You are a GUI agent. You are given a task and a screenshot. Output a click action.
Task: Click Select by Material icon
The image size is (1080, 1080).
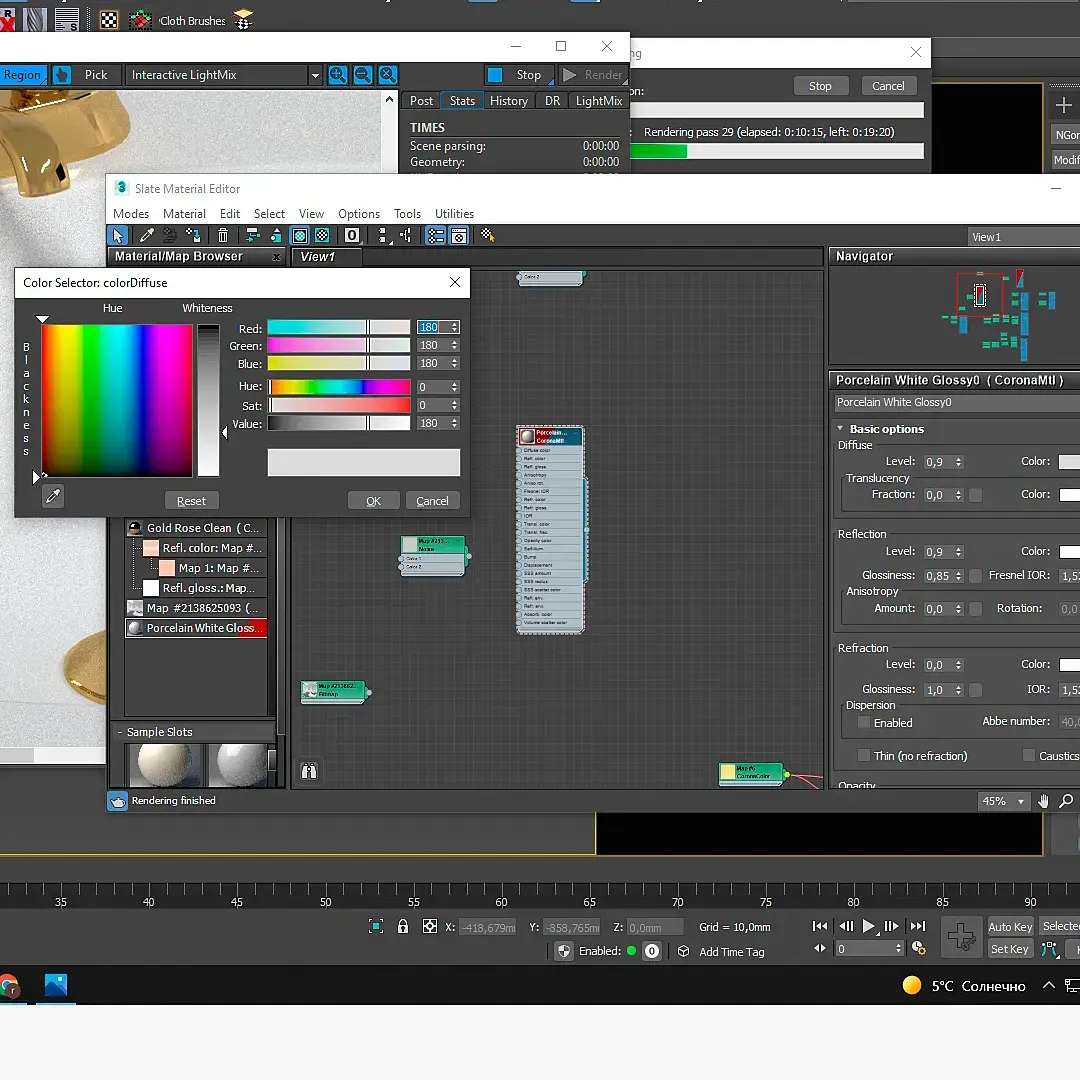tap(488, 236)
